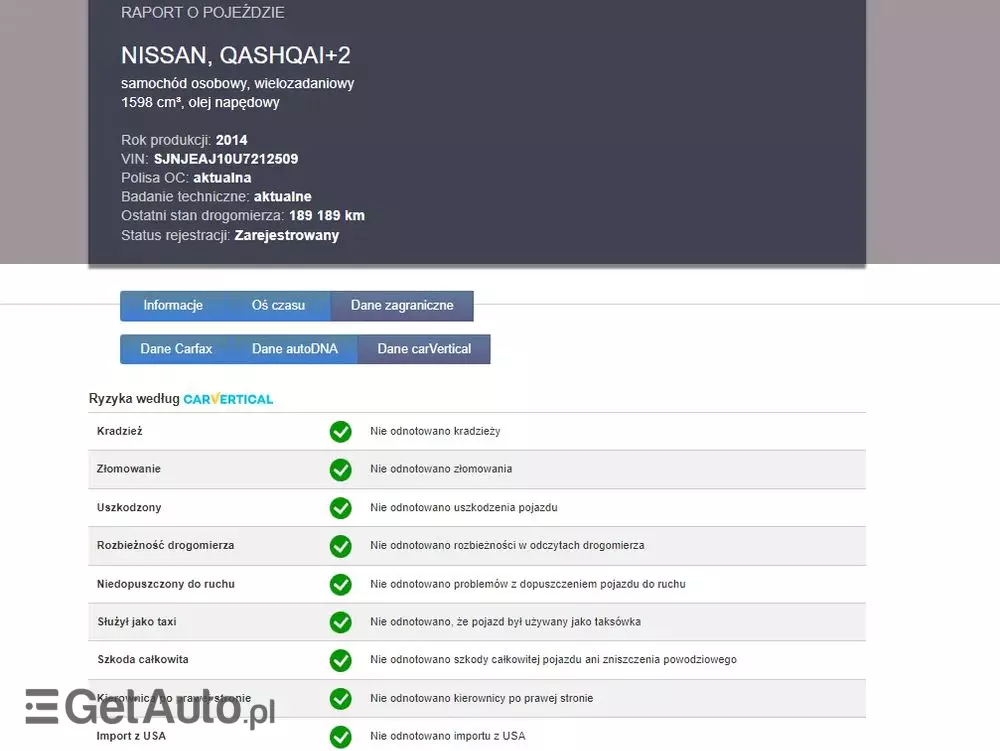View the Dane autoDNA report

(294, 349)
